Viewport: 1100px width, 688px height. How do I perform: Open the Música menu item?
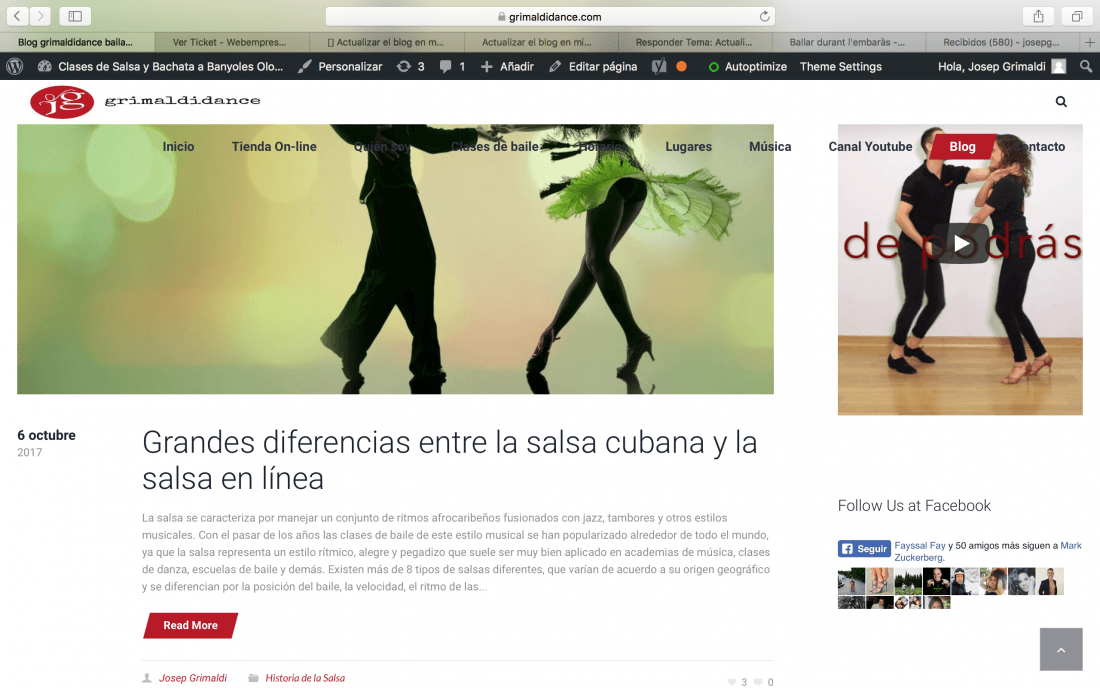pos(770,147)
